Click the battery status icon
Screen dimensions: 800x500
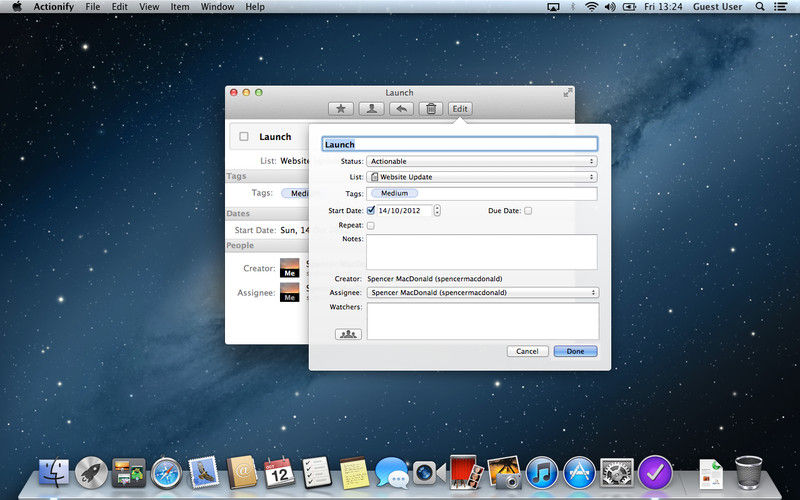click(x=629, y=7)
